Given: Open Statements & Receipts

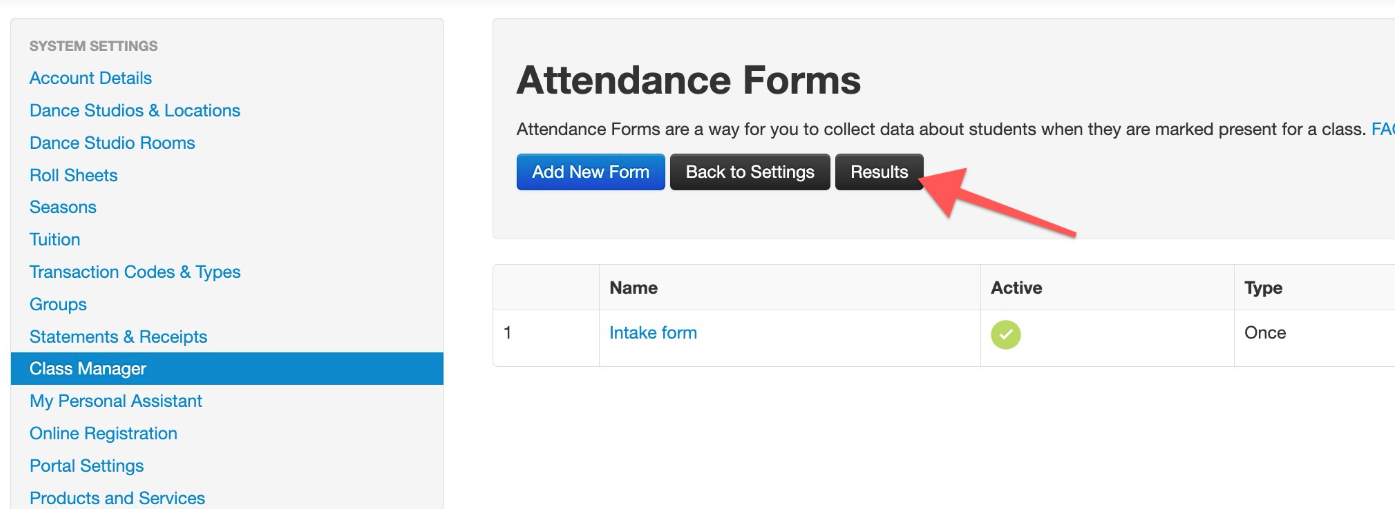Looking at the screenshot, I should 118,337.
